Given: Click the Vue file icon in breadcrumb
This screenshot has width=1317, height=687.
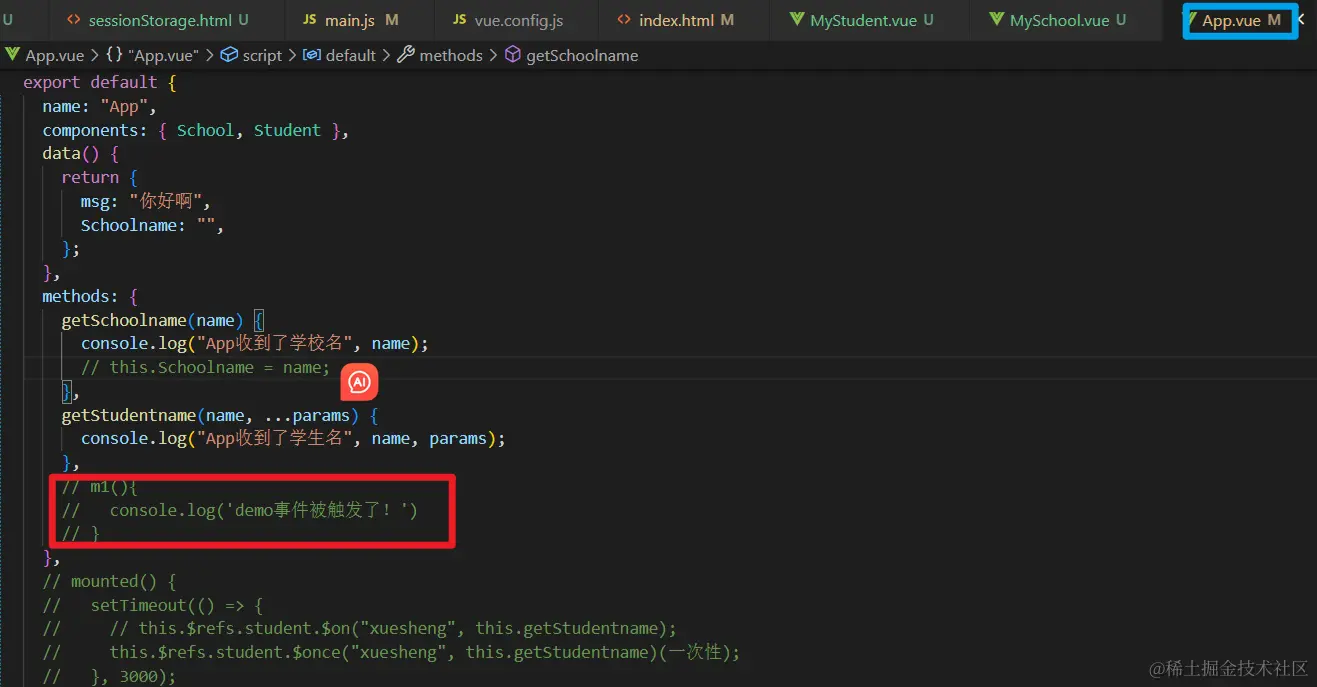Looking at the screenshot, I should tap(13, 55).
